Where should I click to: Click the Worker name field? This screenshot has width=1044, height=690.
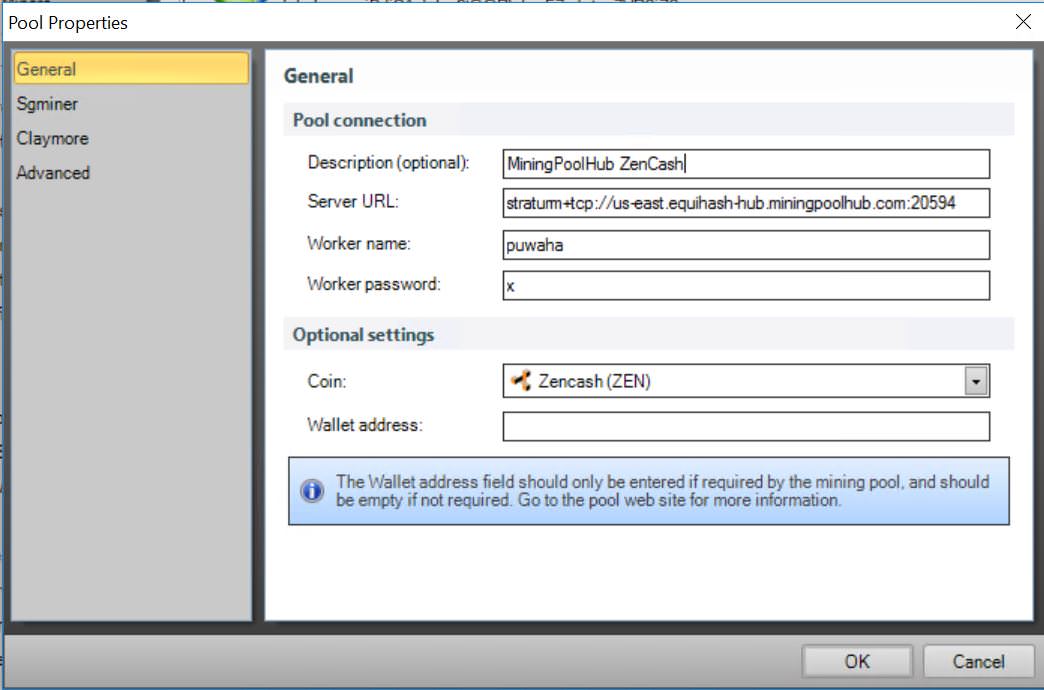[x=746, y=245]
